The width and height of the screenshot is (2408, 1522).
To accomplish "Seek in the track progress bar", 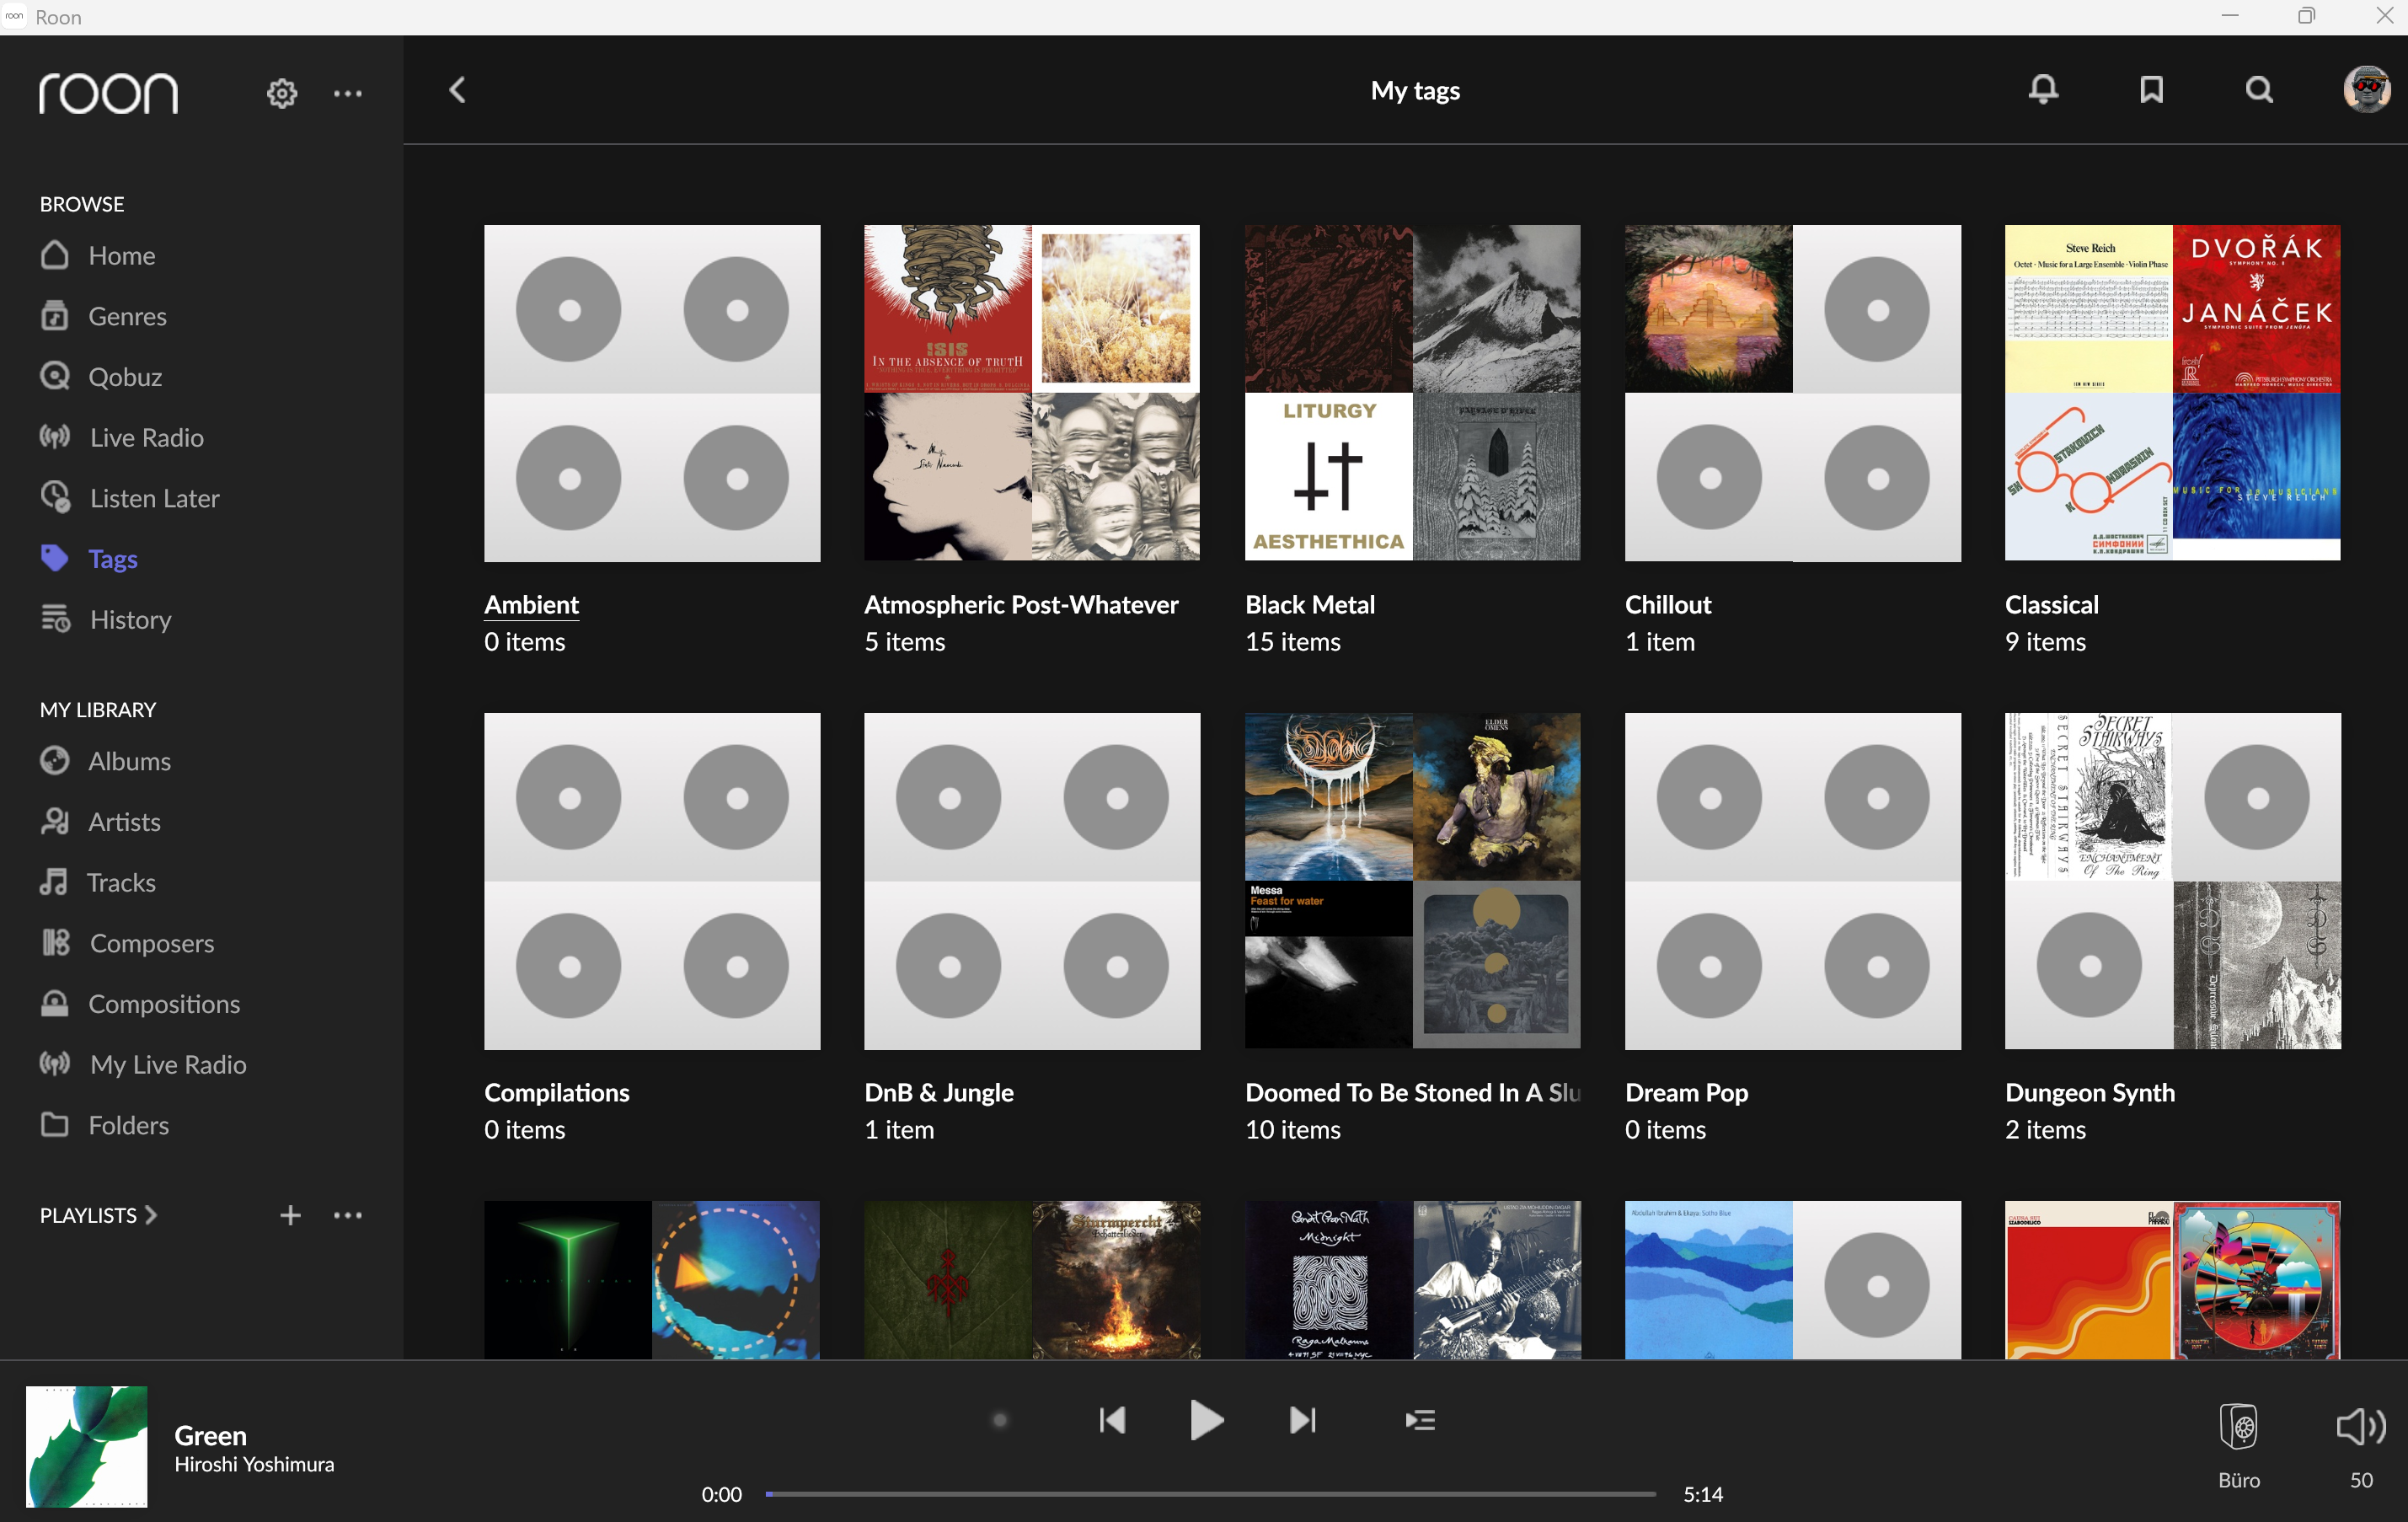I will tap(1210, 1494).
